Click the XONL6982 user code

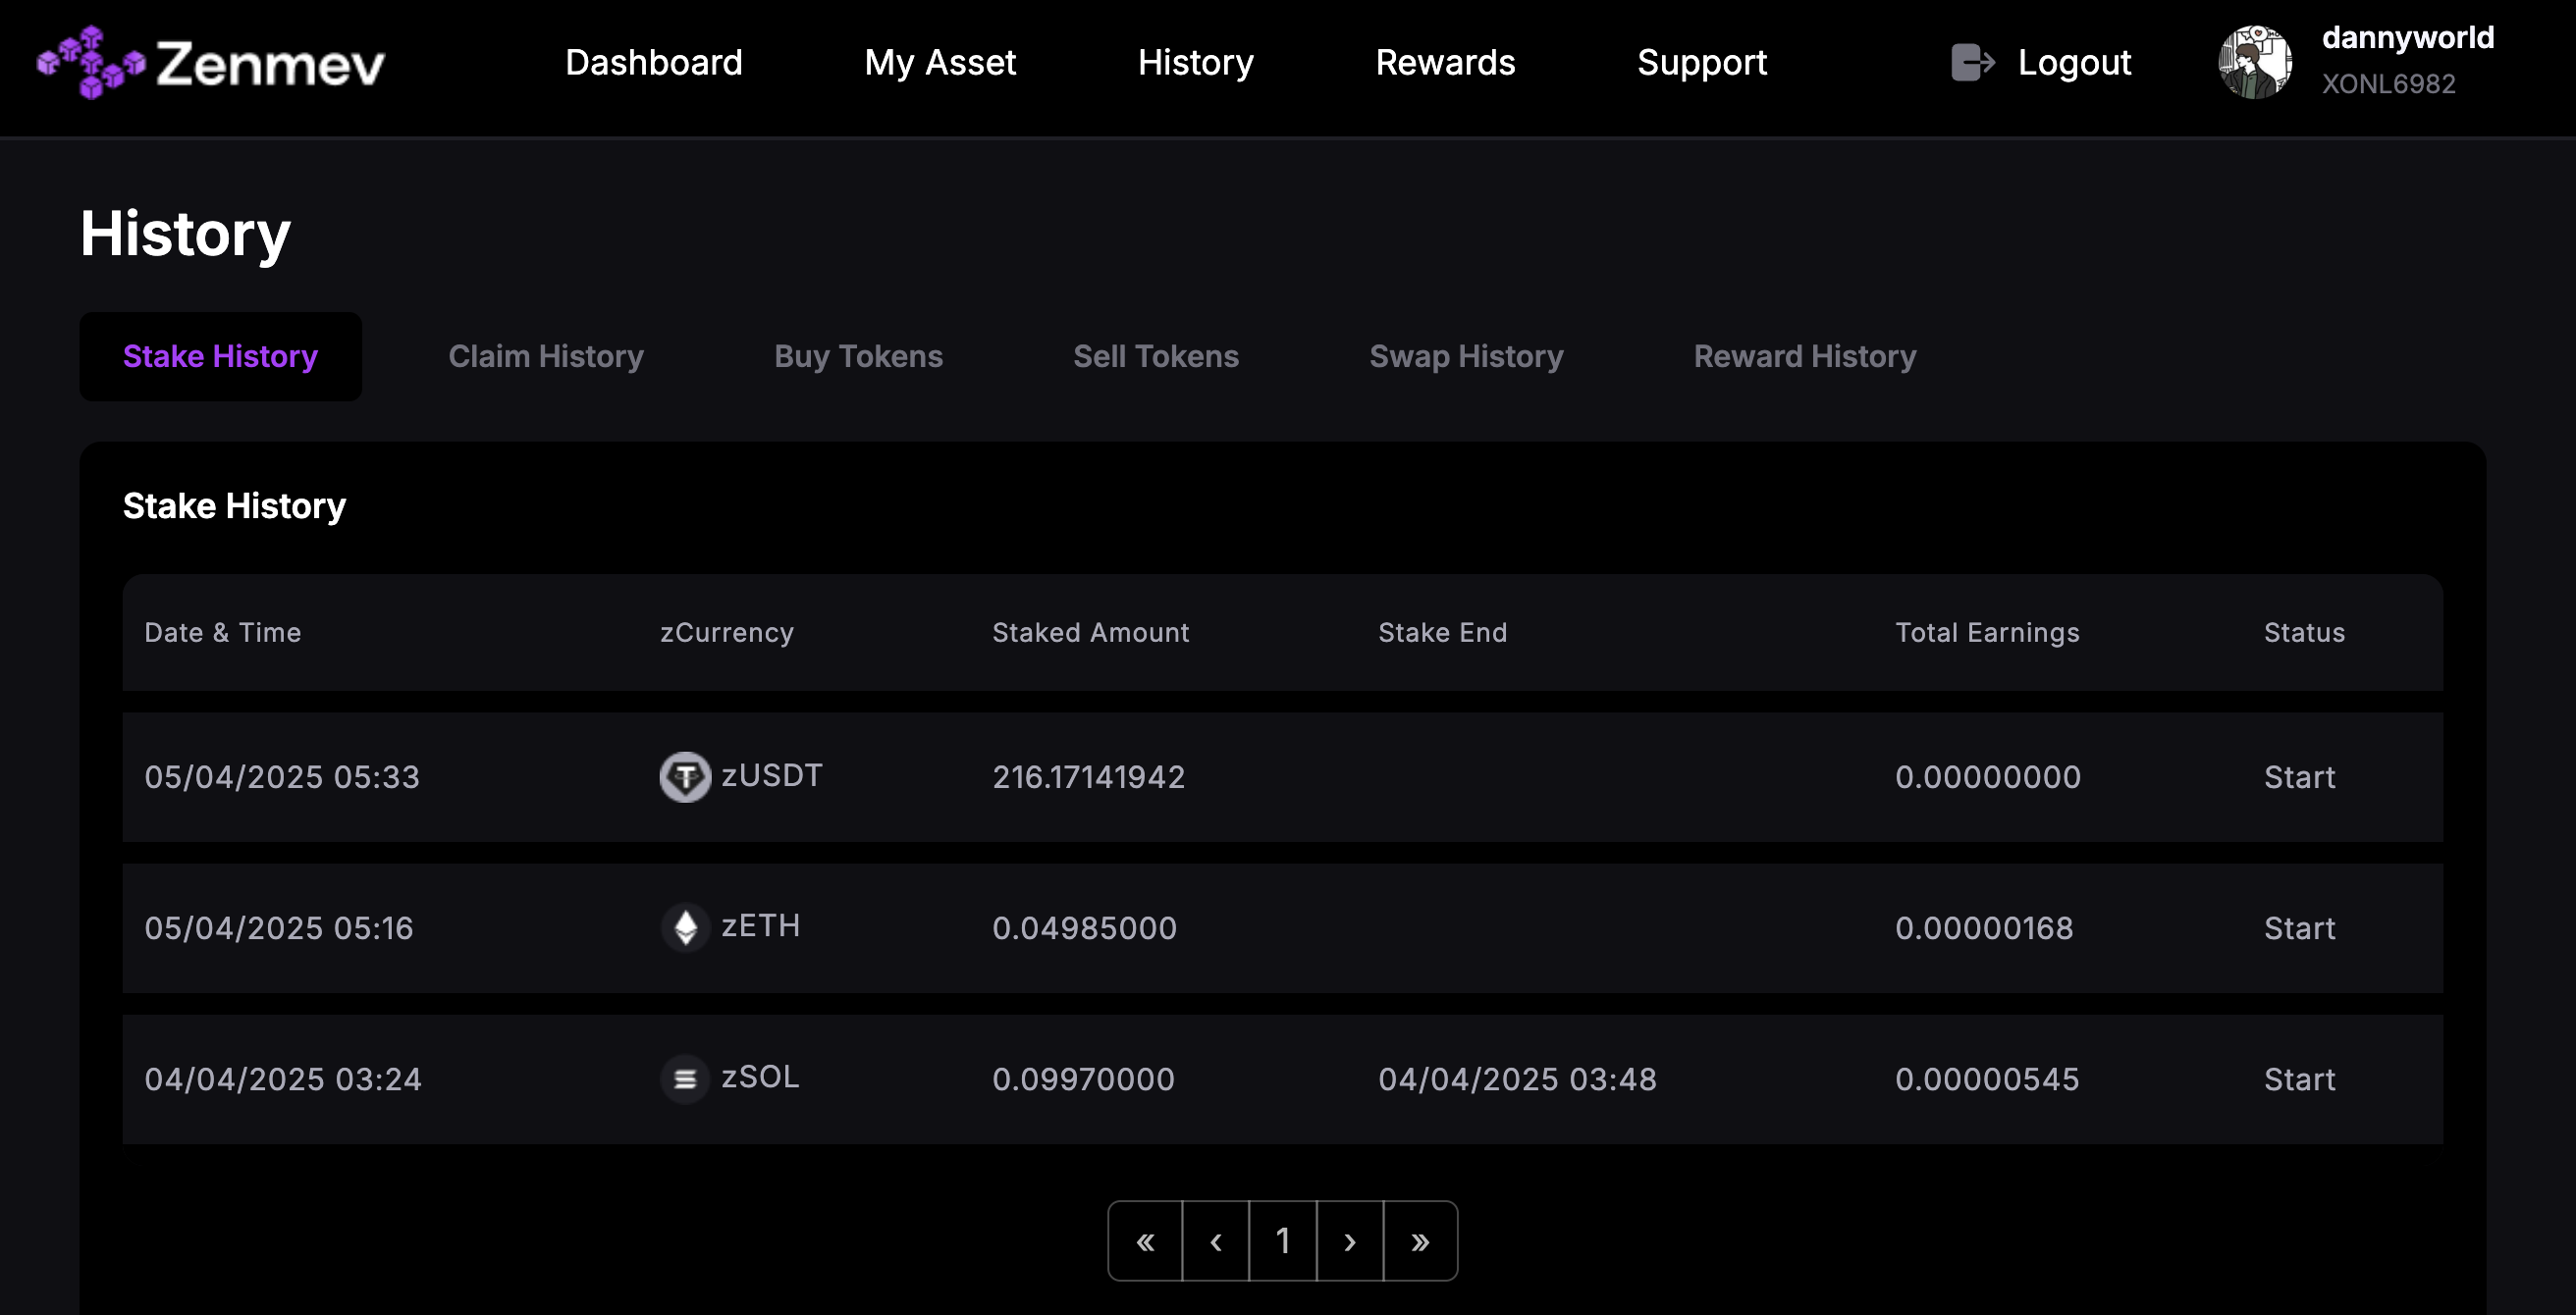pos(2388,84)
